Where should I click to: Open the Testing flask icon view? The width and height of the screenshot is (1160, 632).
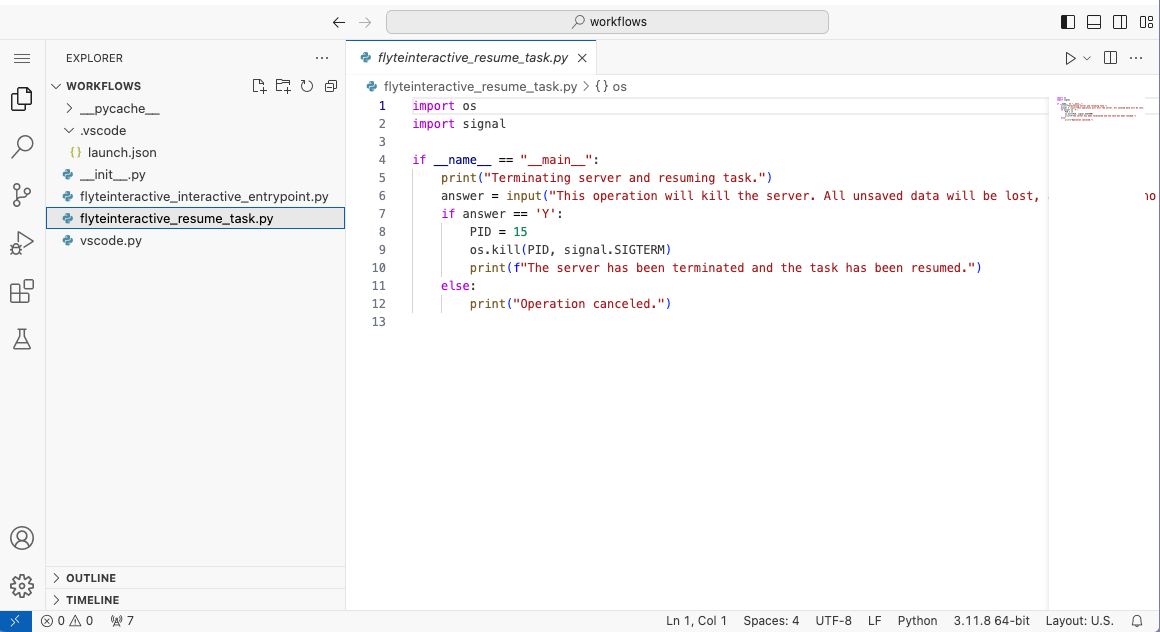point(22,340)
